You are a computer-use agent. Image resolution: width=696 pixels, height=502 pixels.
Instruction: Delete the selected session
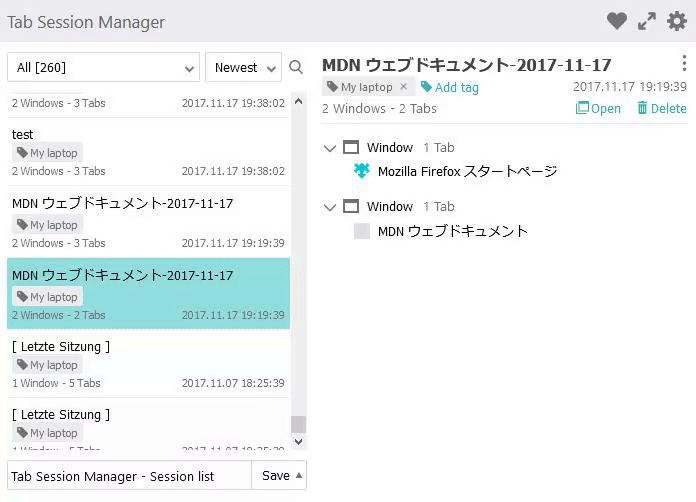click(662, 108)
